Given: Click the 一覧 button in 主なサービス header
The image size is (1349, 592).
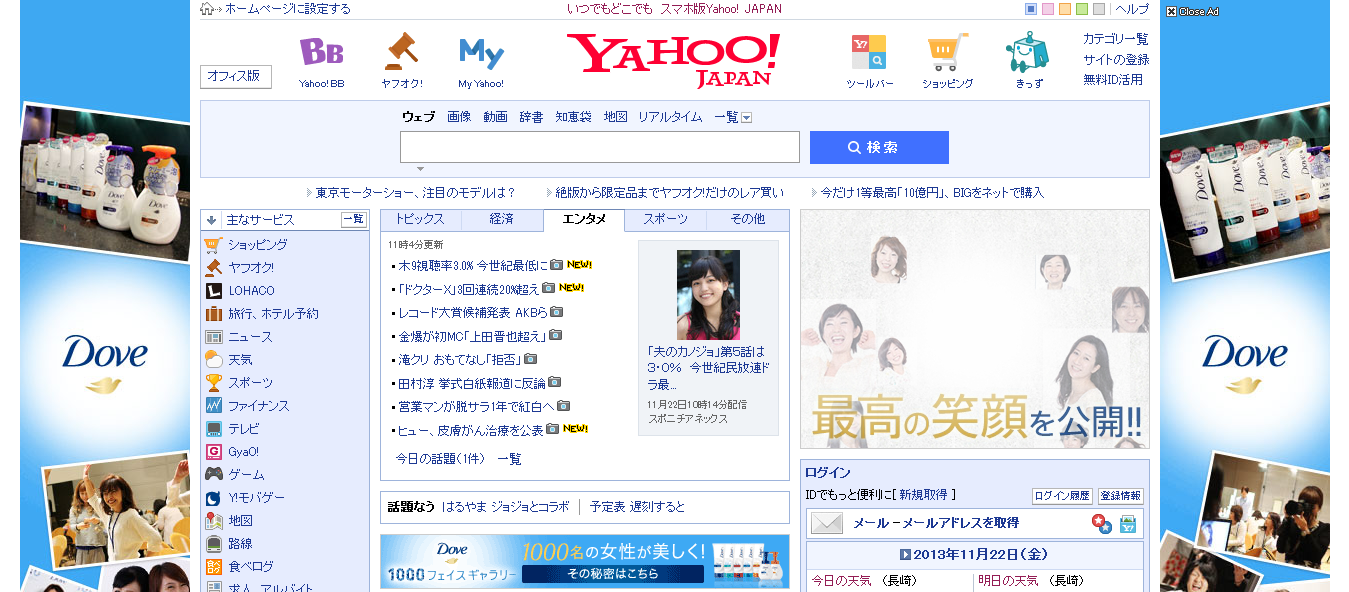Looking at the screenshot, I should [x=354, y=219].
